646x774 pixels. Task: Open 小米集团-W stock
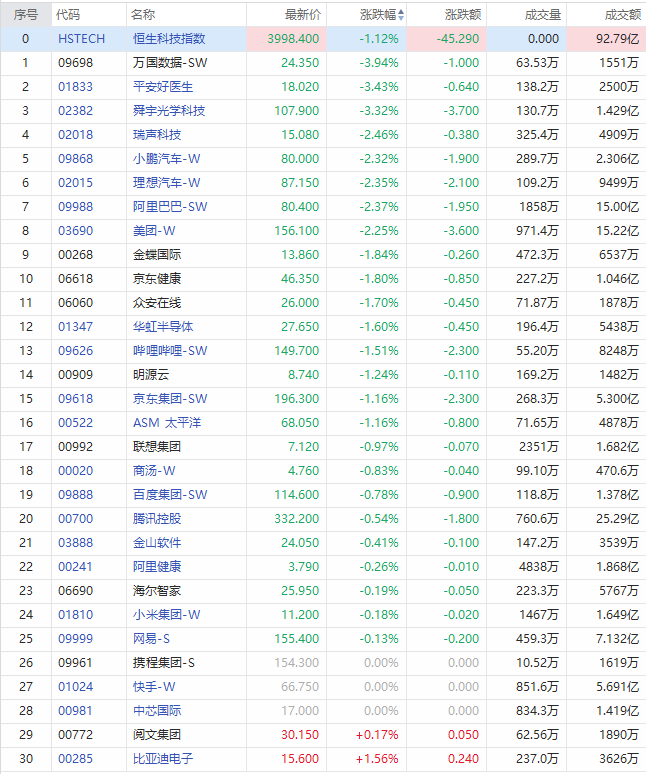[166, 615]
